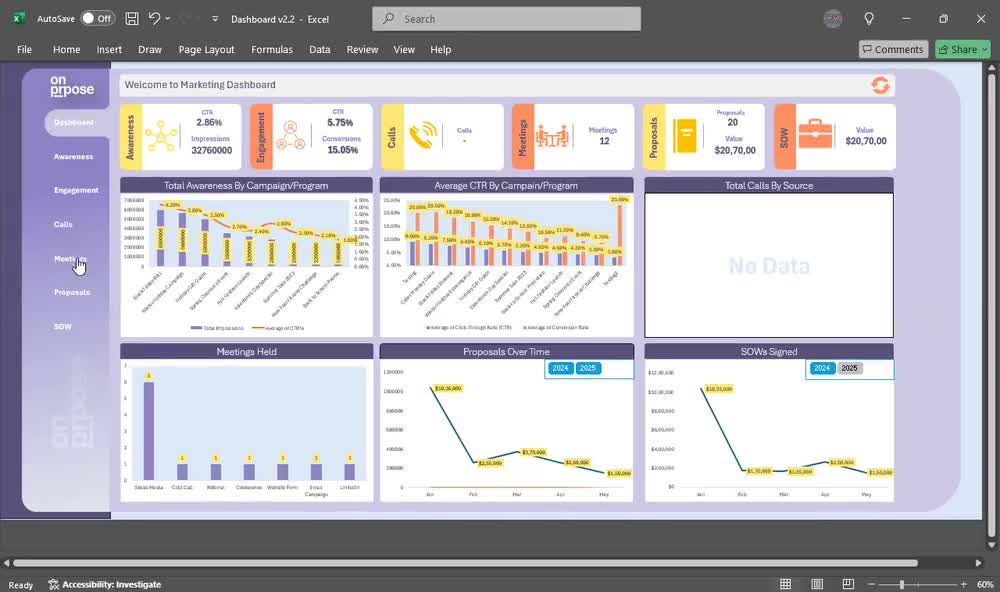Open the undo history dropdown arrow
This screenshot has width=1000, height=592.
click(x=168, y=19)
